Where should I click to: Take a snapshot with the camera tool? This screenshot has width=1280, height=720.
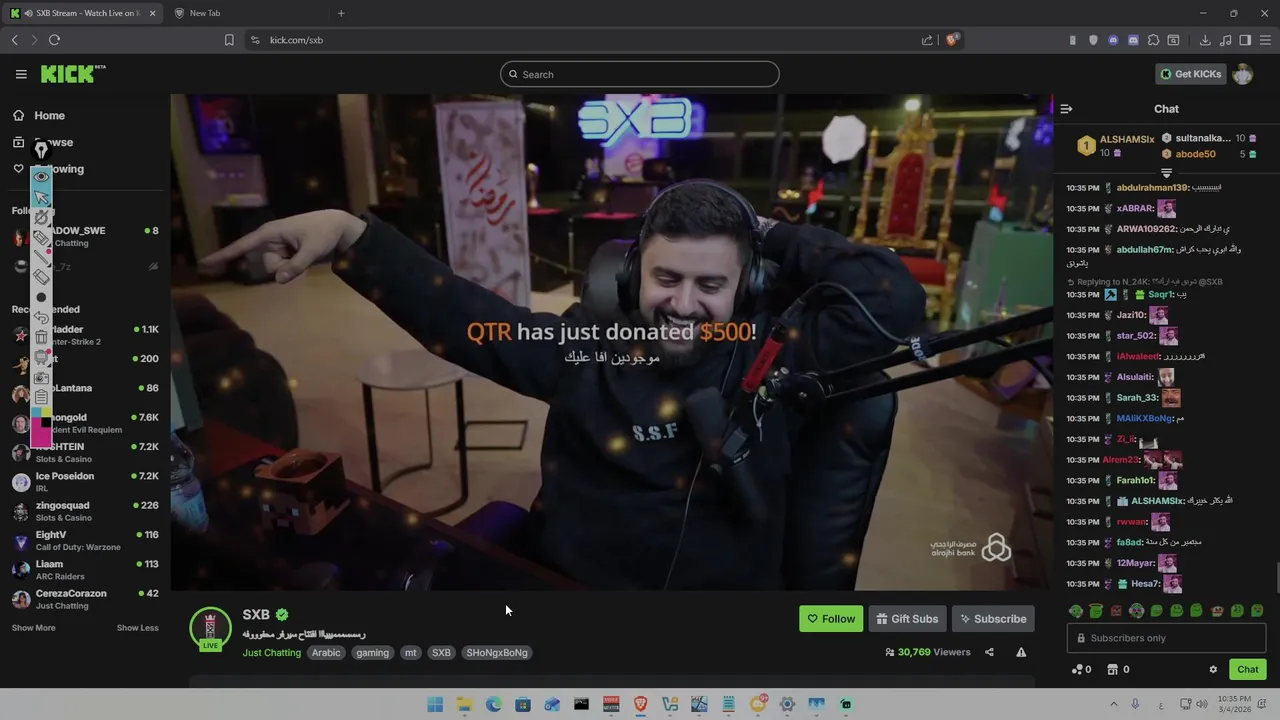[41, 378]
